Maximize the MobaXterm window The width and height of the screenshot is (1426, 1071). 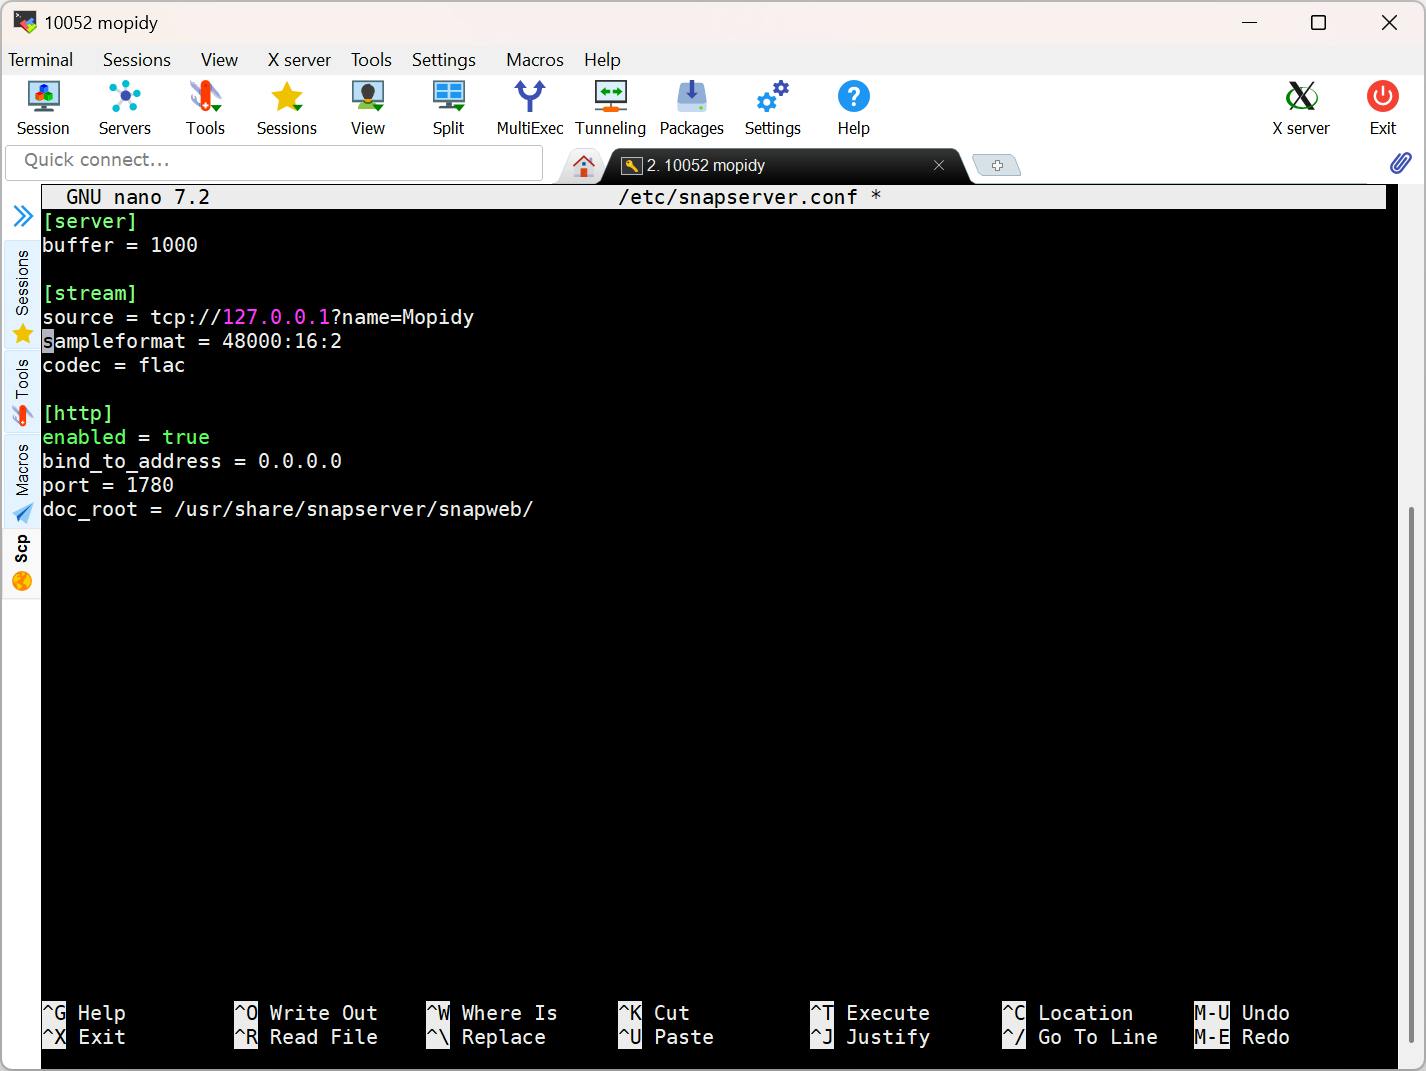[1318, 22]
